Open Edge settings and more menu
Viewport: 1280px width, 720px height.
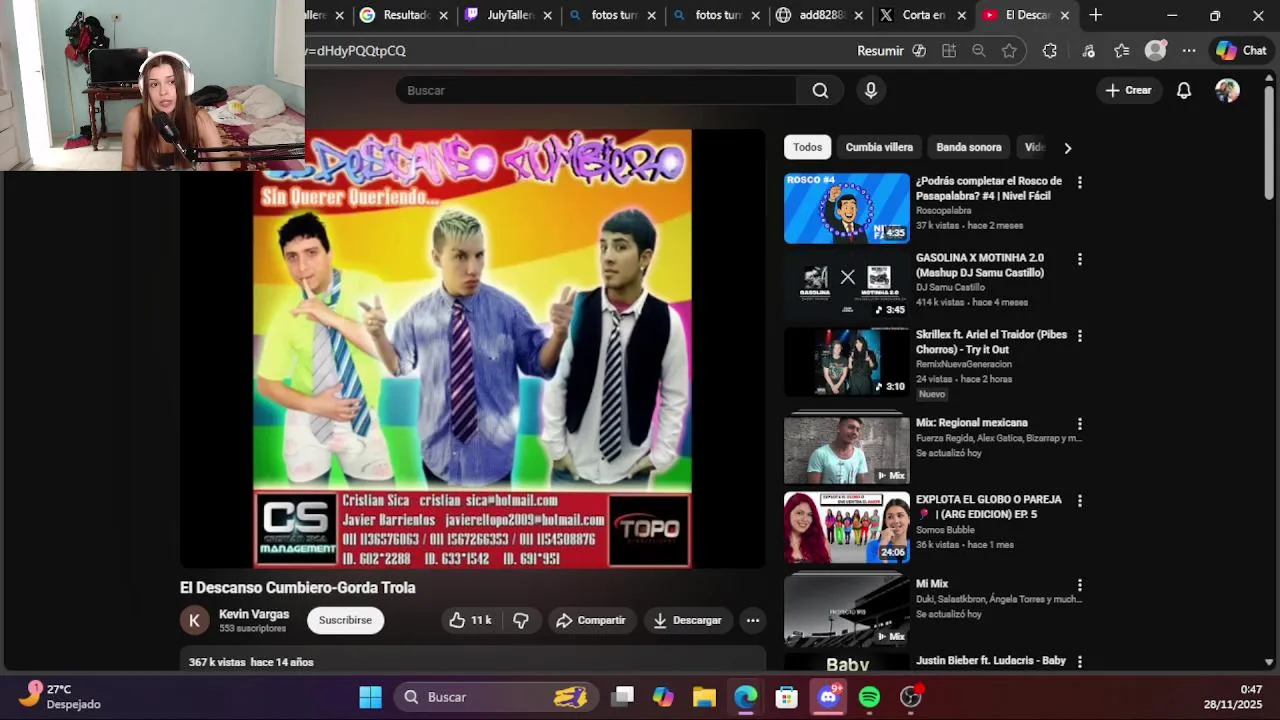point(1189,50)
